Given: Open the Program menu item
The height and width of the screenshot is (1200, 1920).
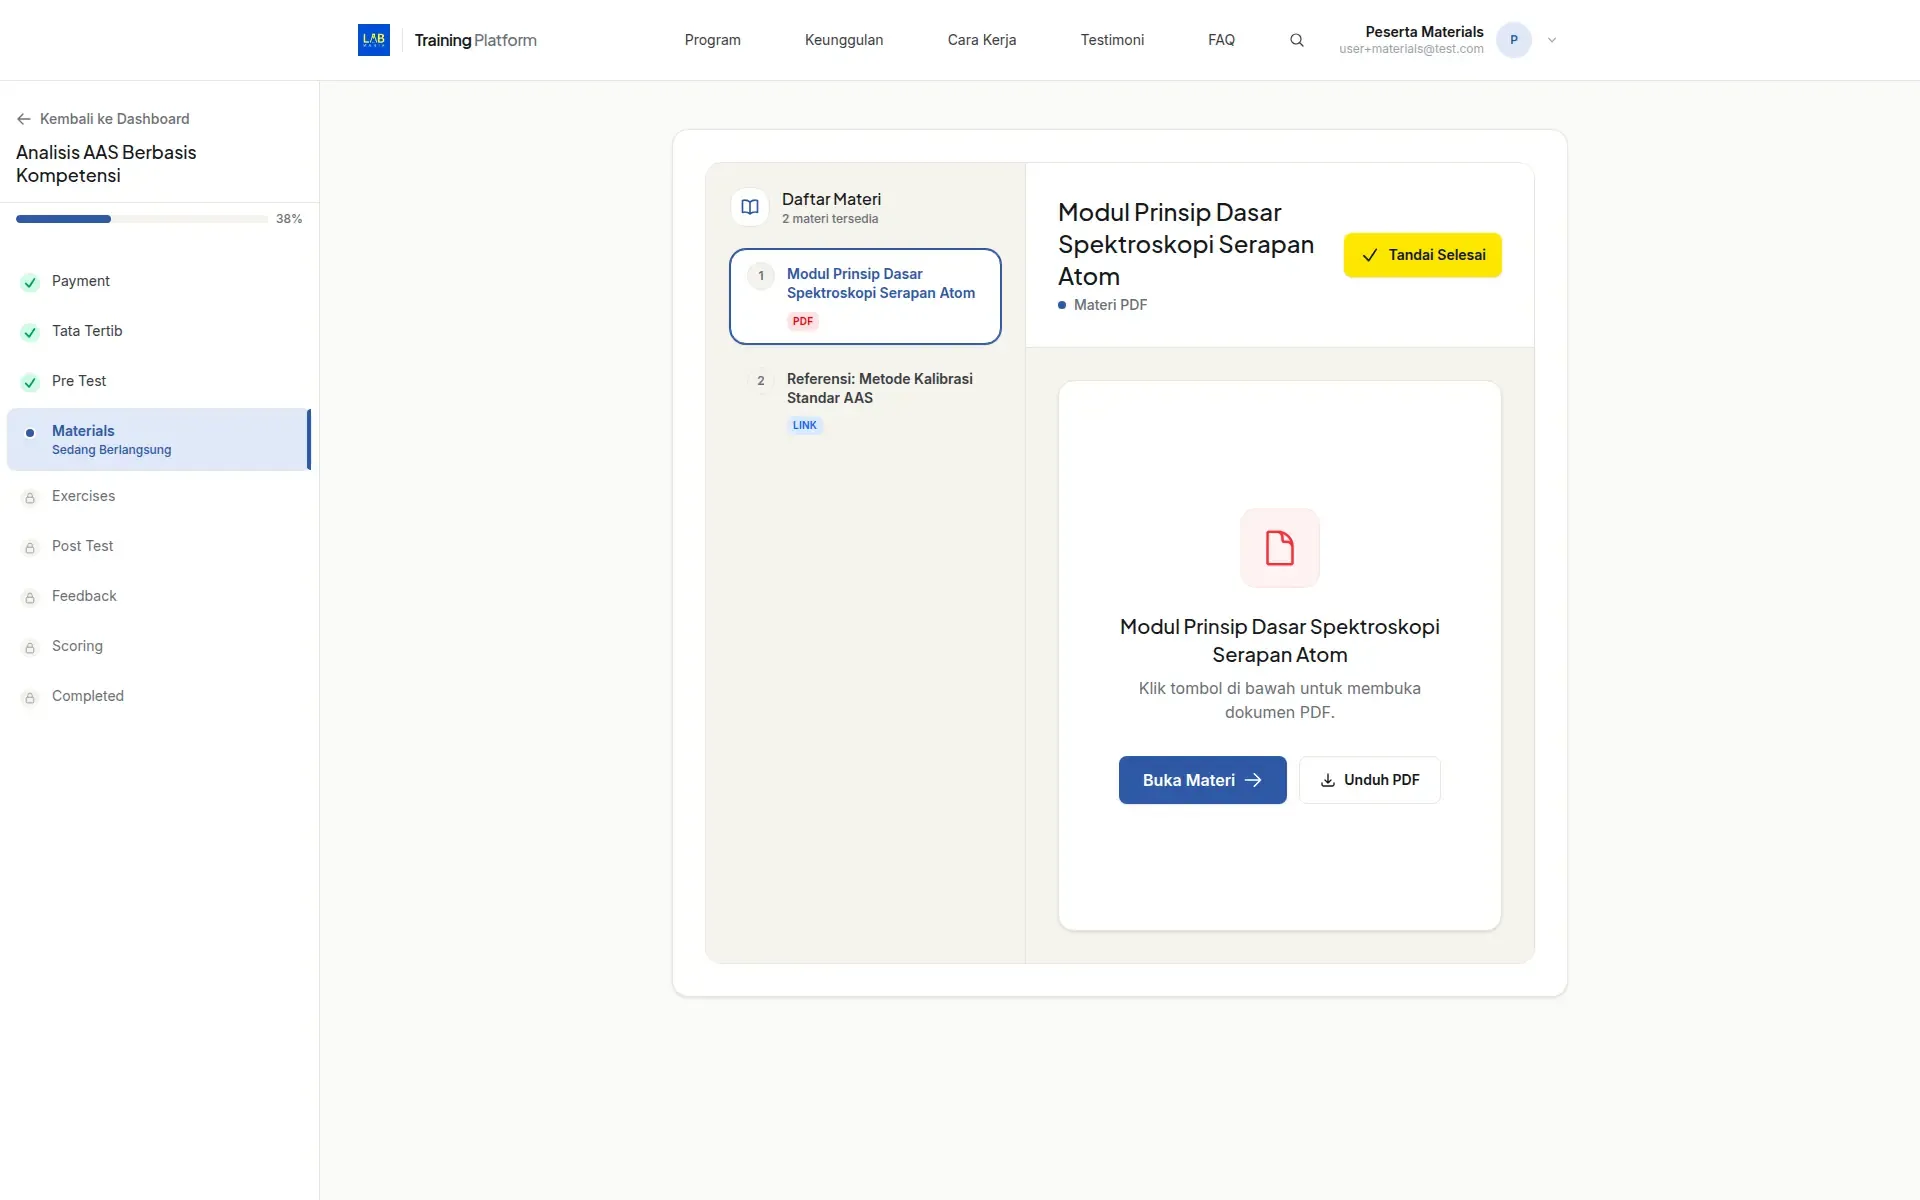Looking at the screenshot, I should click(x=712, y=40).
